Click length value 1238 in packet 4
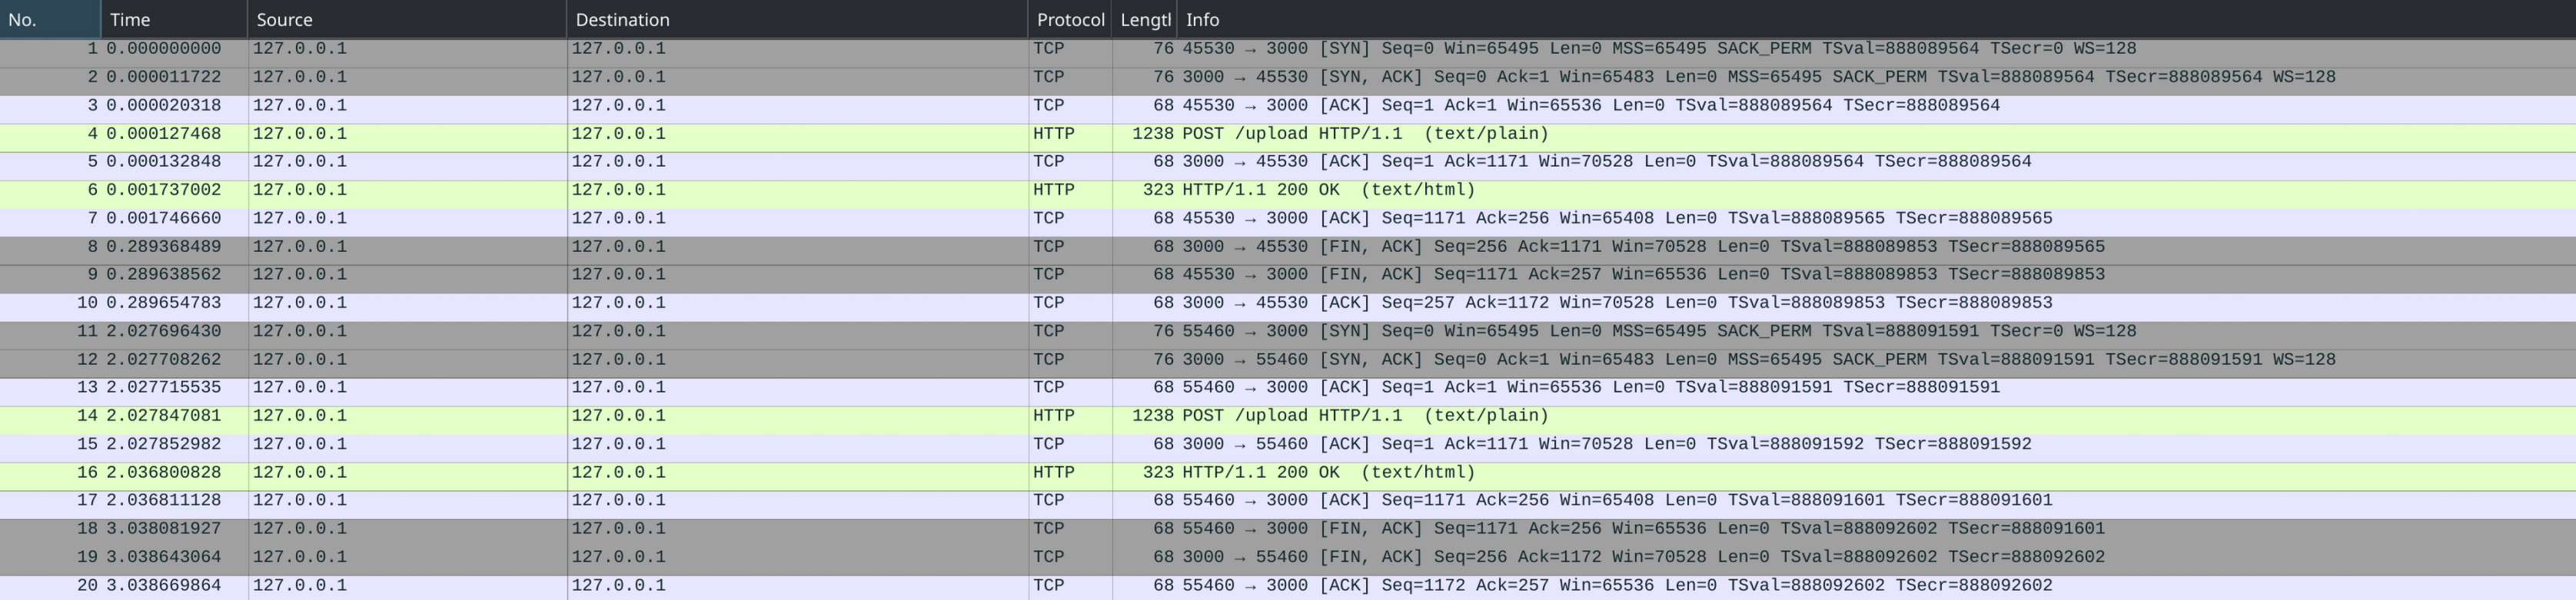The height and width of the screenshot is (600, 2576). coord(1153,133)
